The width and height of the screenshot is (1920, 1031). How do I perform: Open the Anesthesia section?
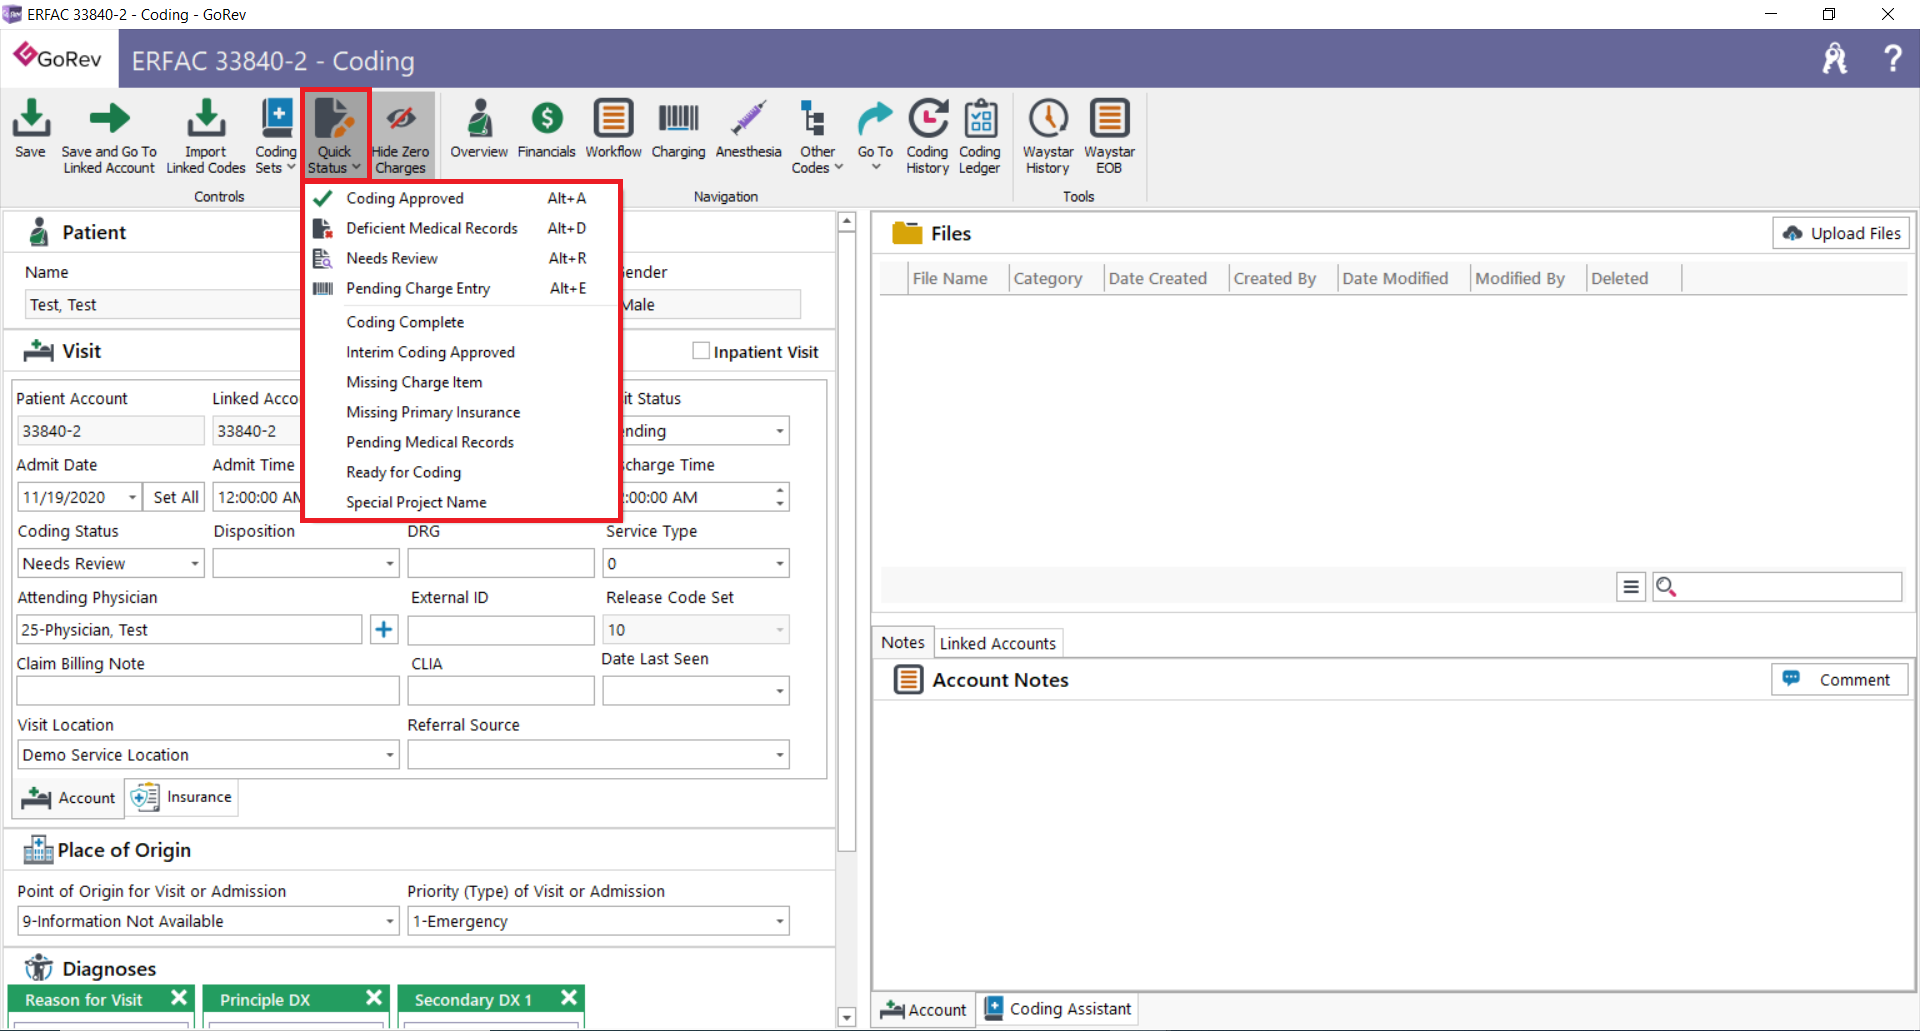pyautogui.click(x=748, y=129)
